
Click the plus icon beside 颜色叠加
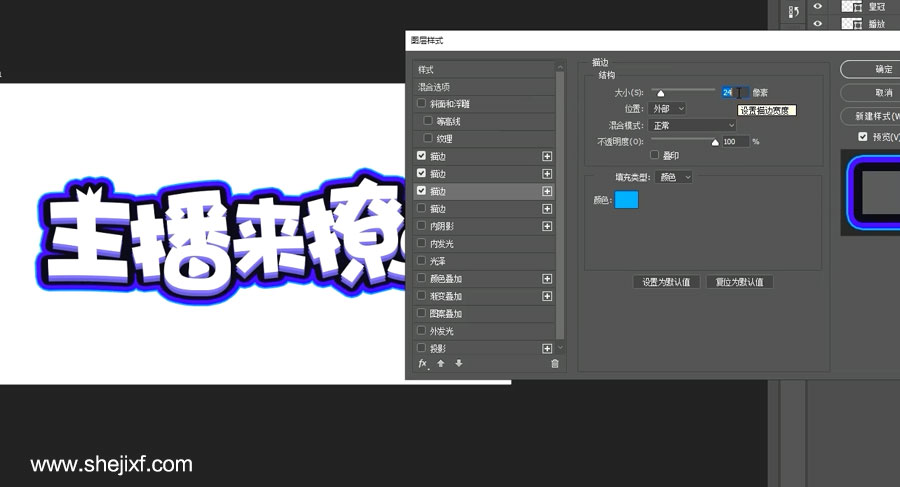click(x=547, y=279)
